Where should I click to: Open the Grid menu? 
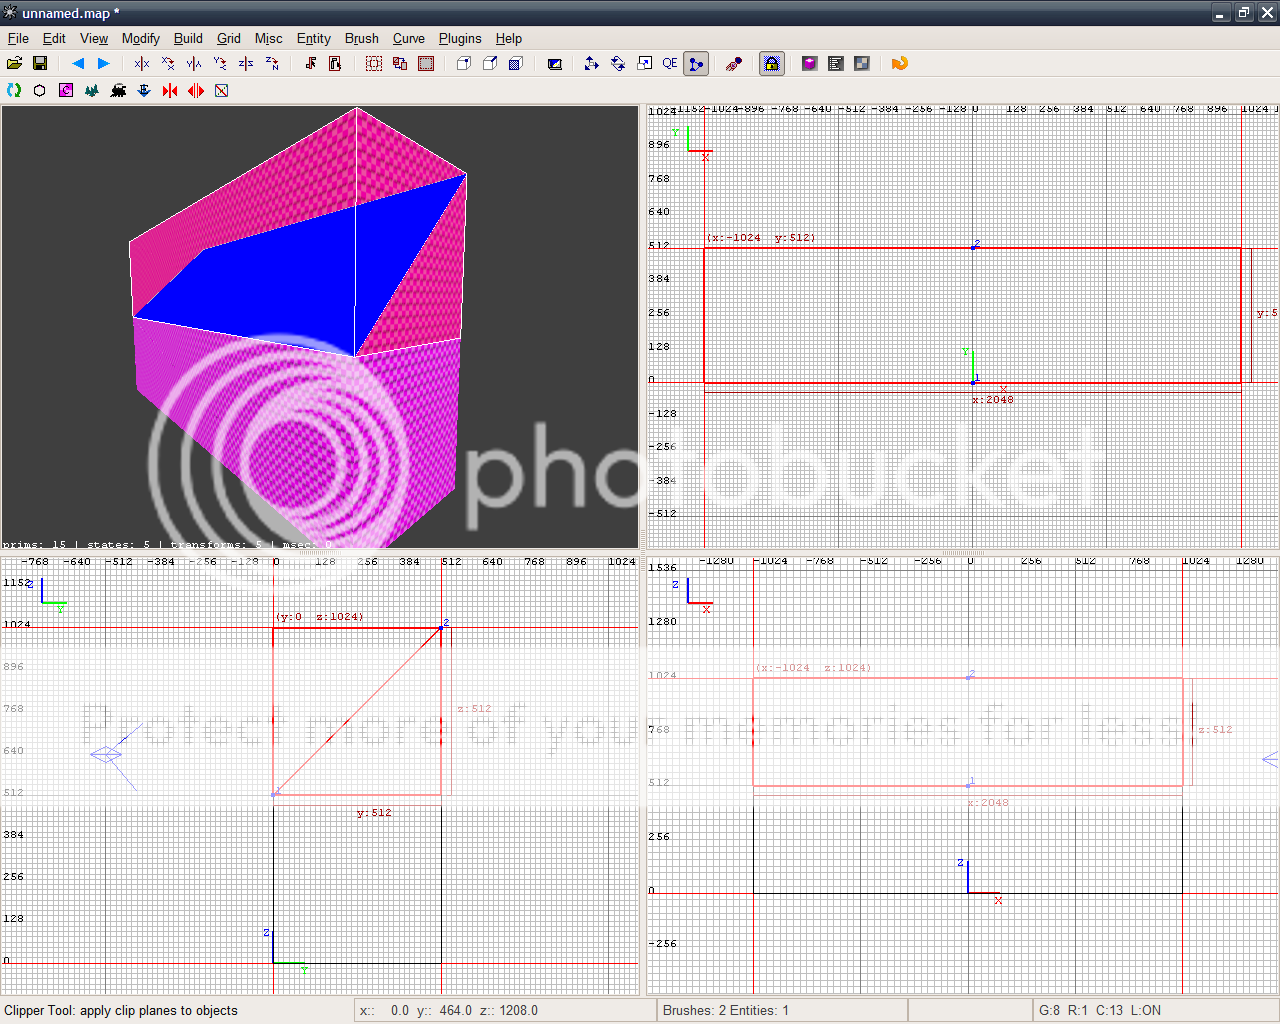click(228, 38)
